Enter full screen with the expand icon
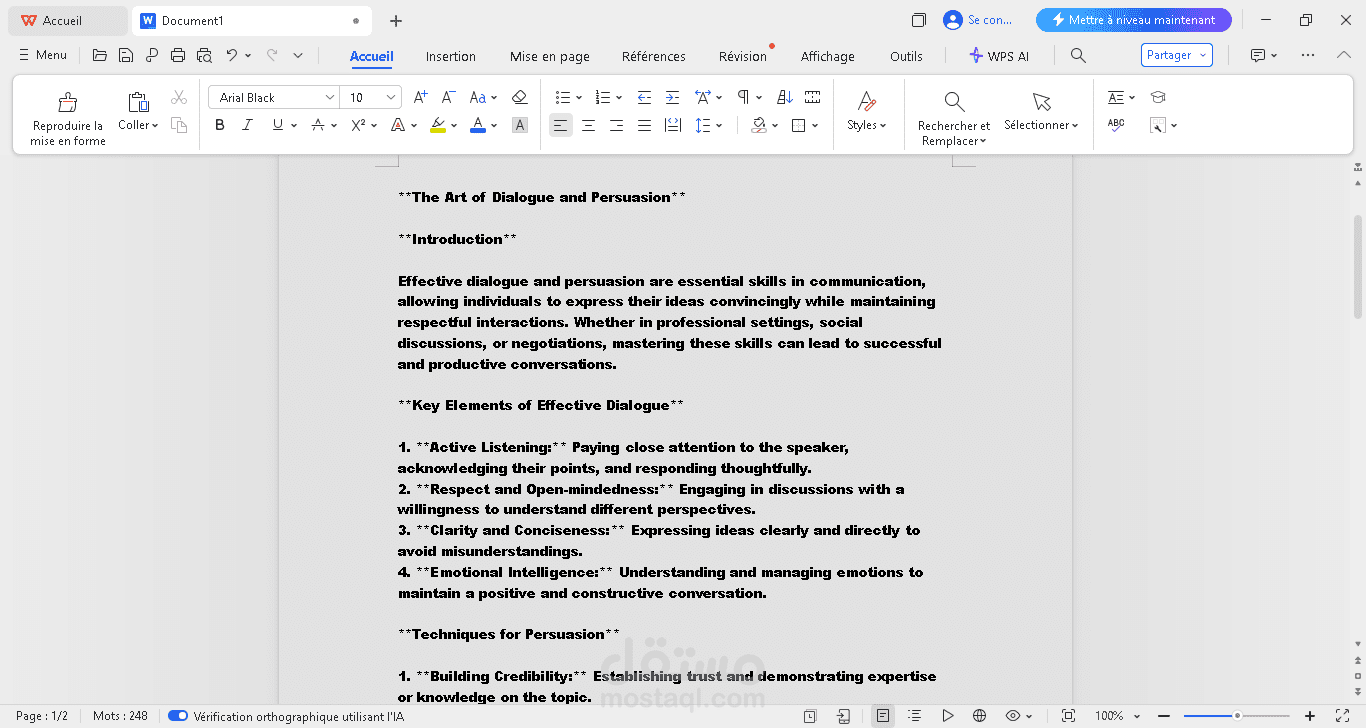Image resolution: width=1366 pixels, height=728 pixels. click(1342, 716)
